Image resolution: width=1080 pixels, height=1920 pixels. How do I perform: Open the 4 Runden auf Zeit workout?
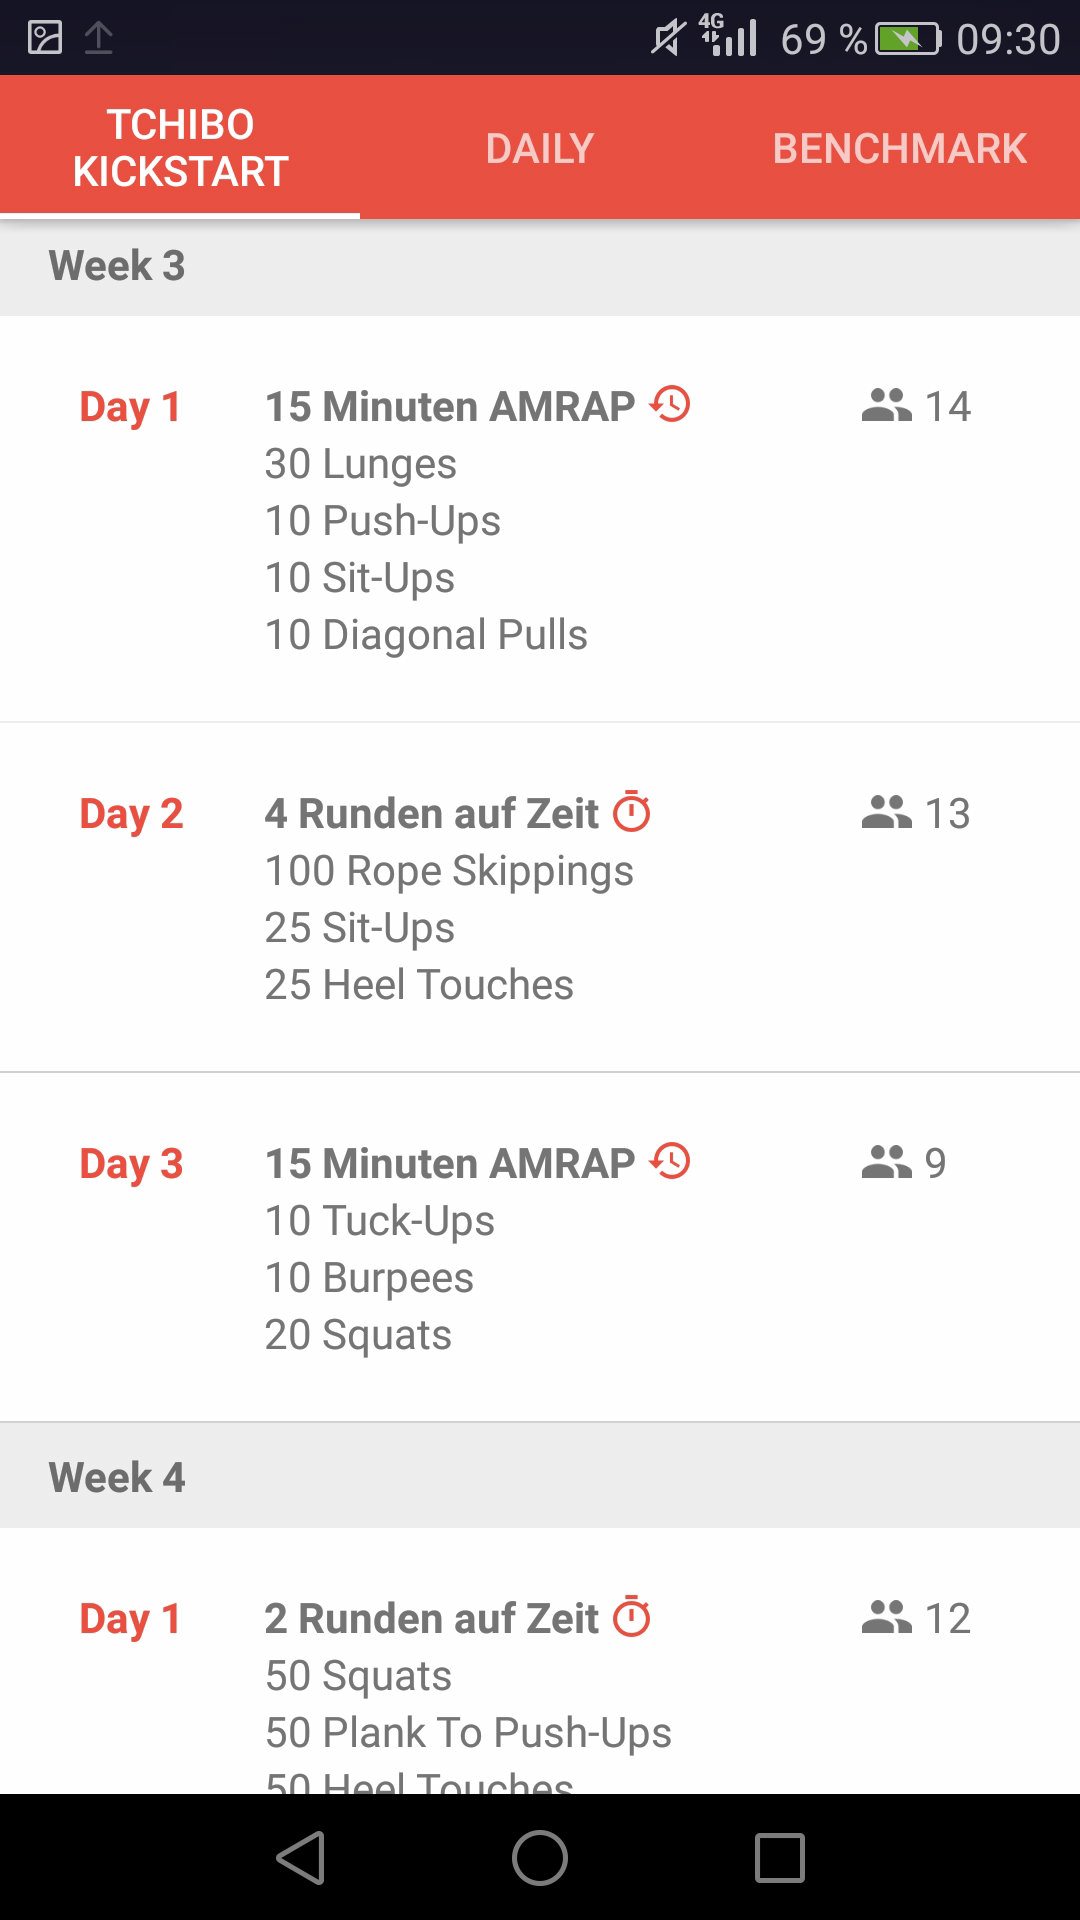pyautogui.click(x=450, y=898)
